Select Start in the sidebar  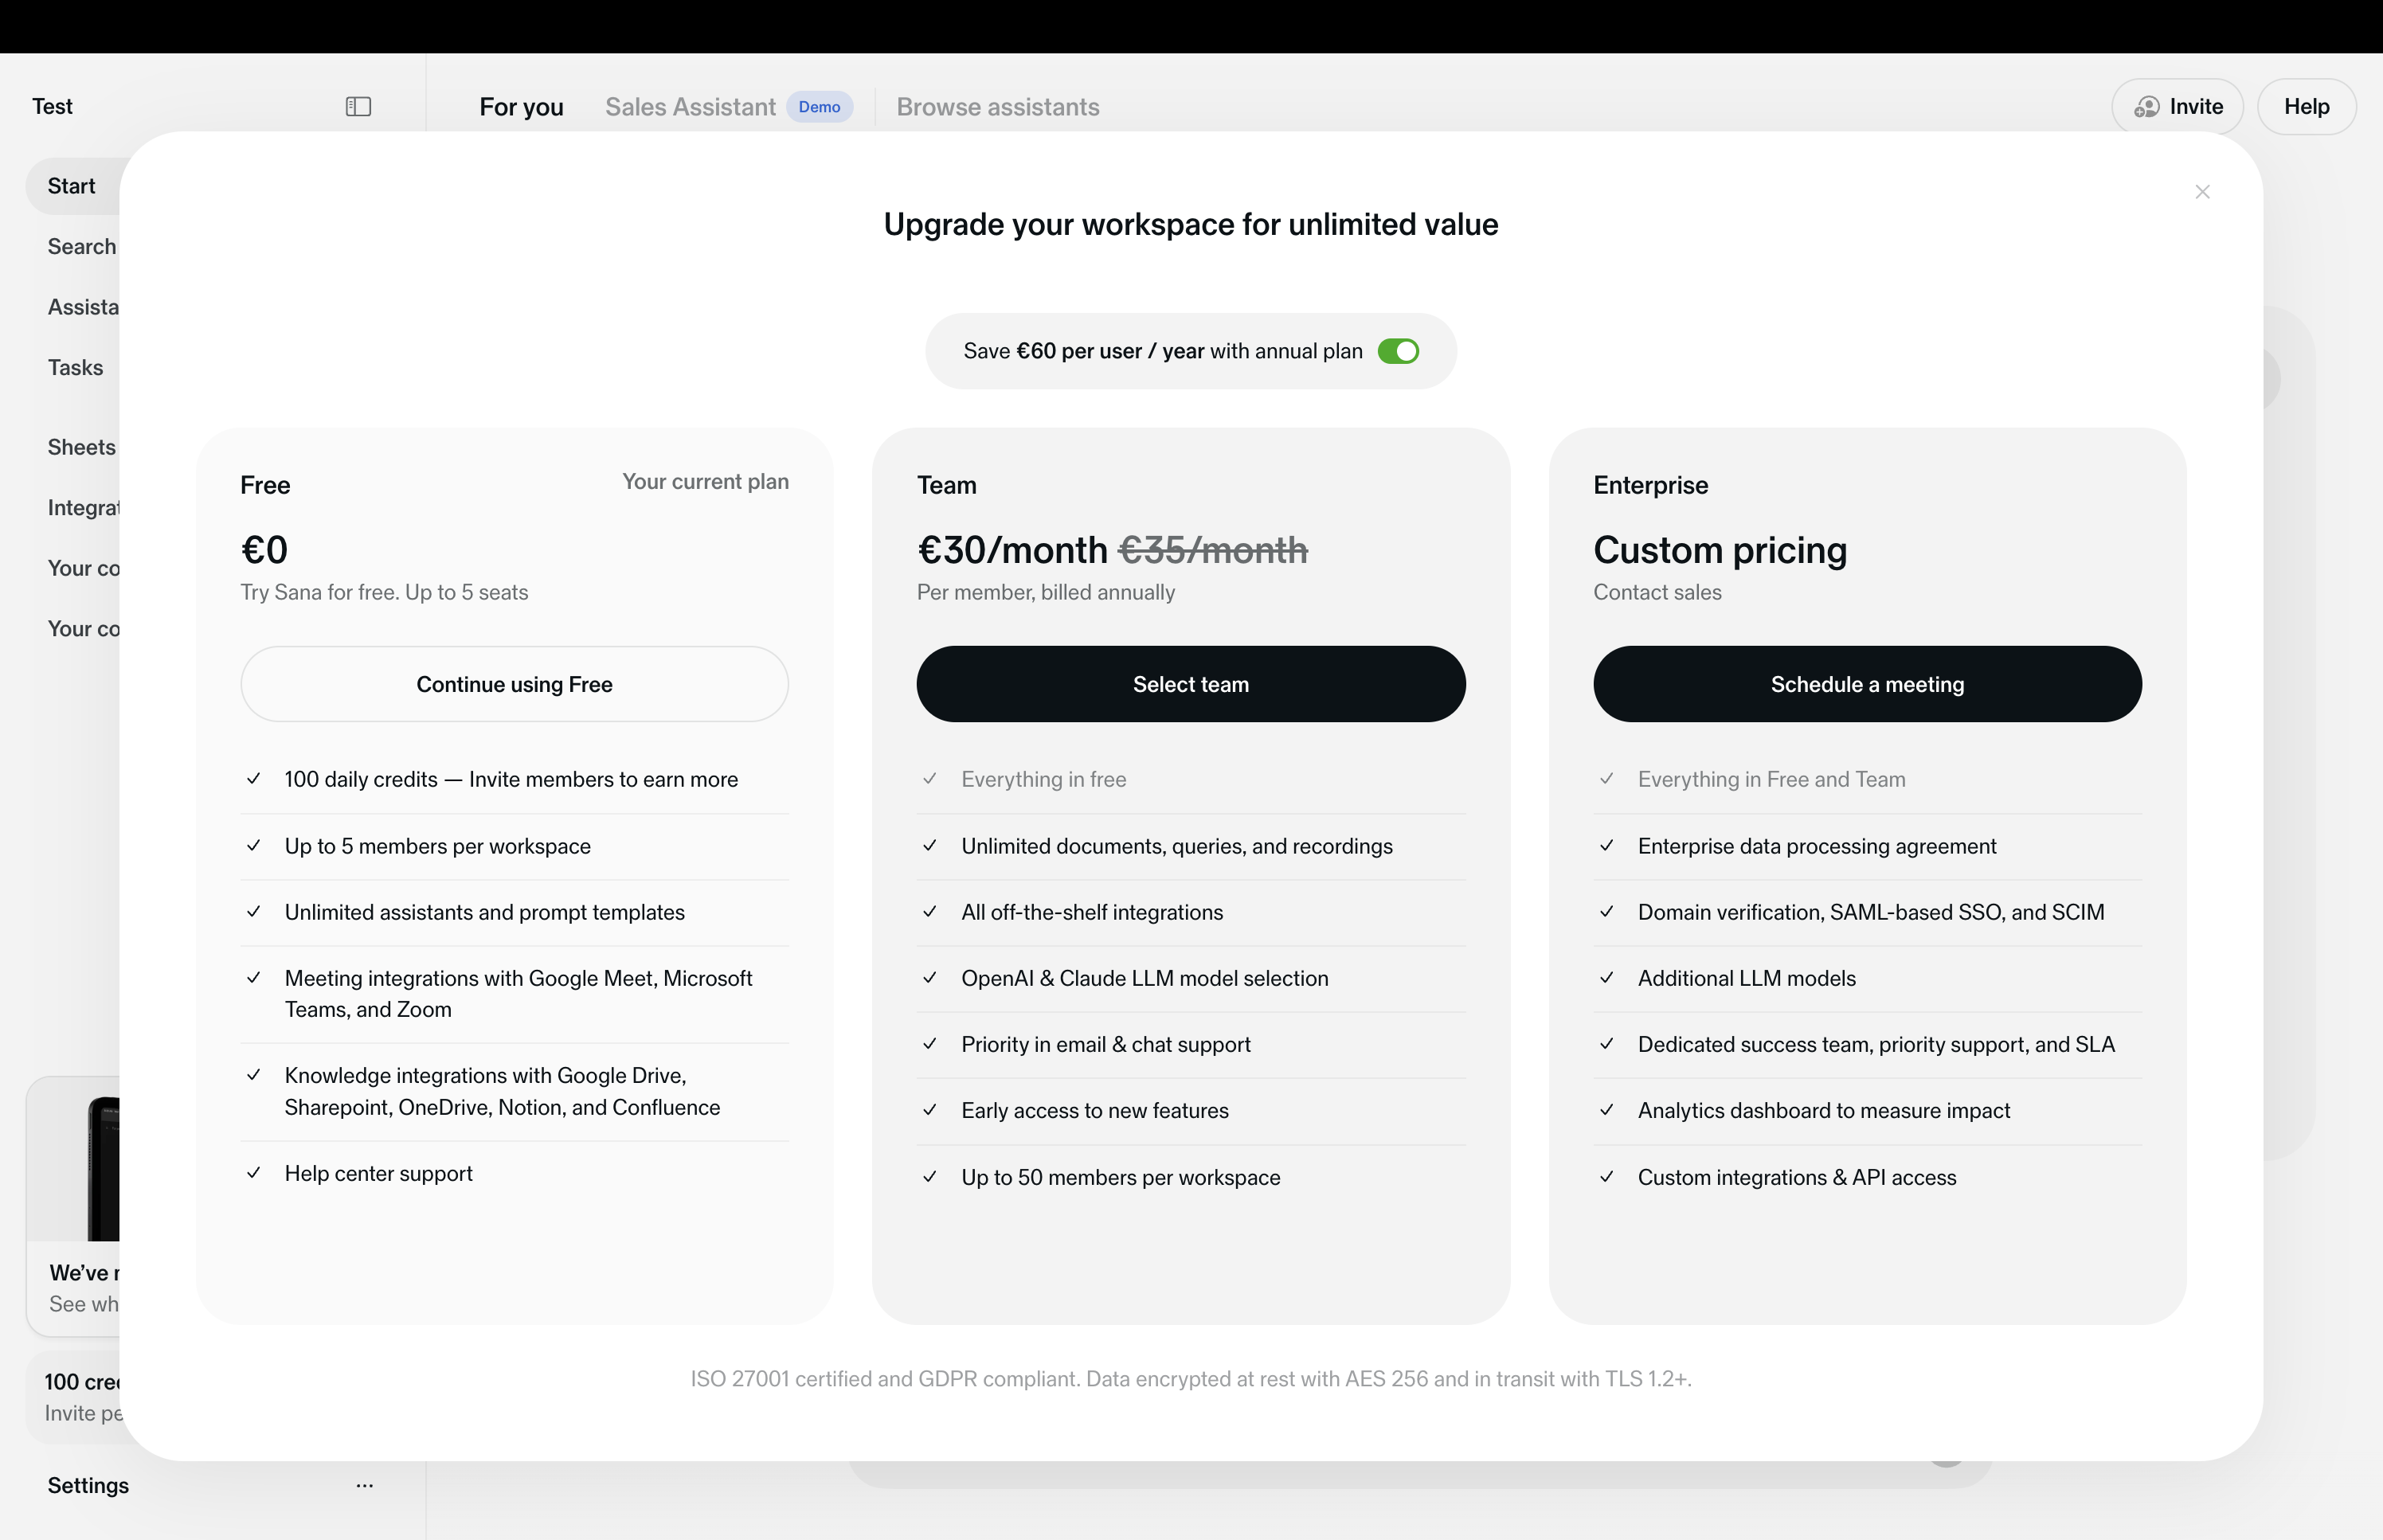72,187
